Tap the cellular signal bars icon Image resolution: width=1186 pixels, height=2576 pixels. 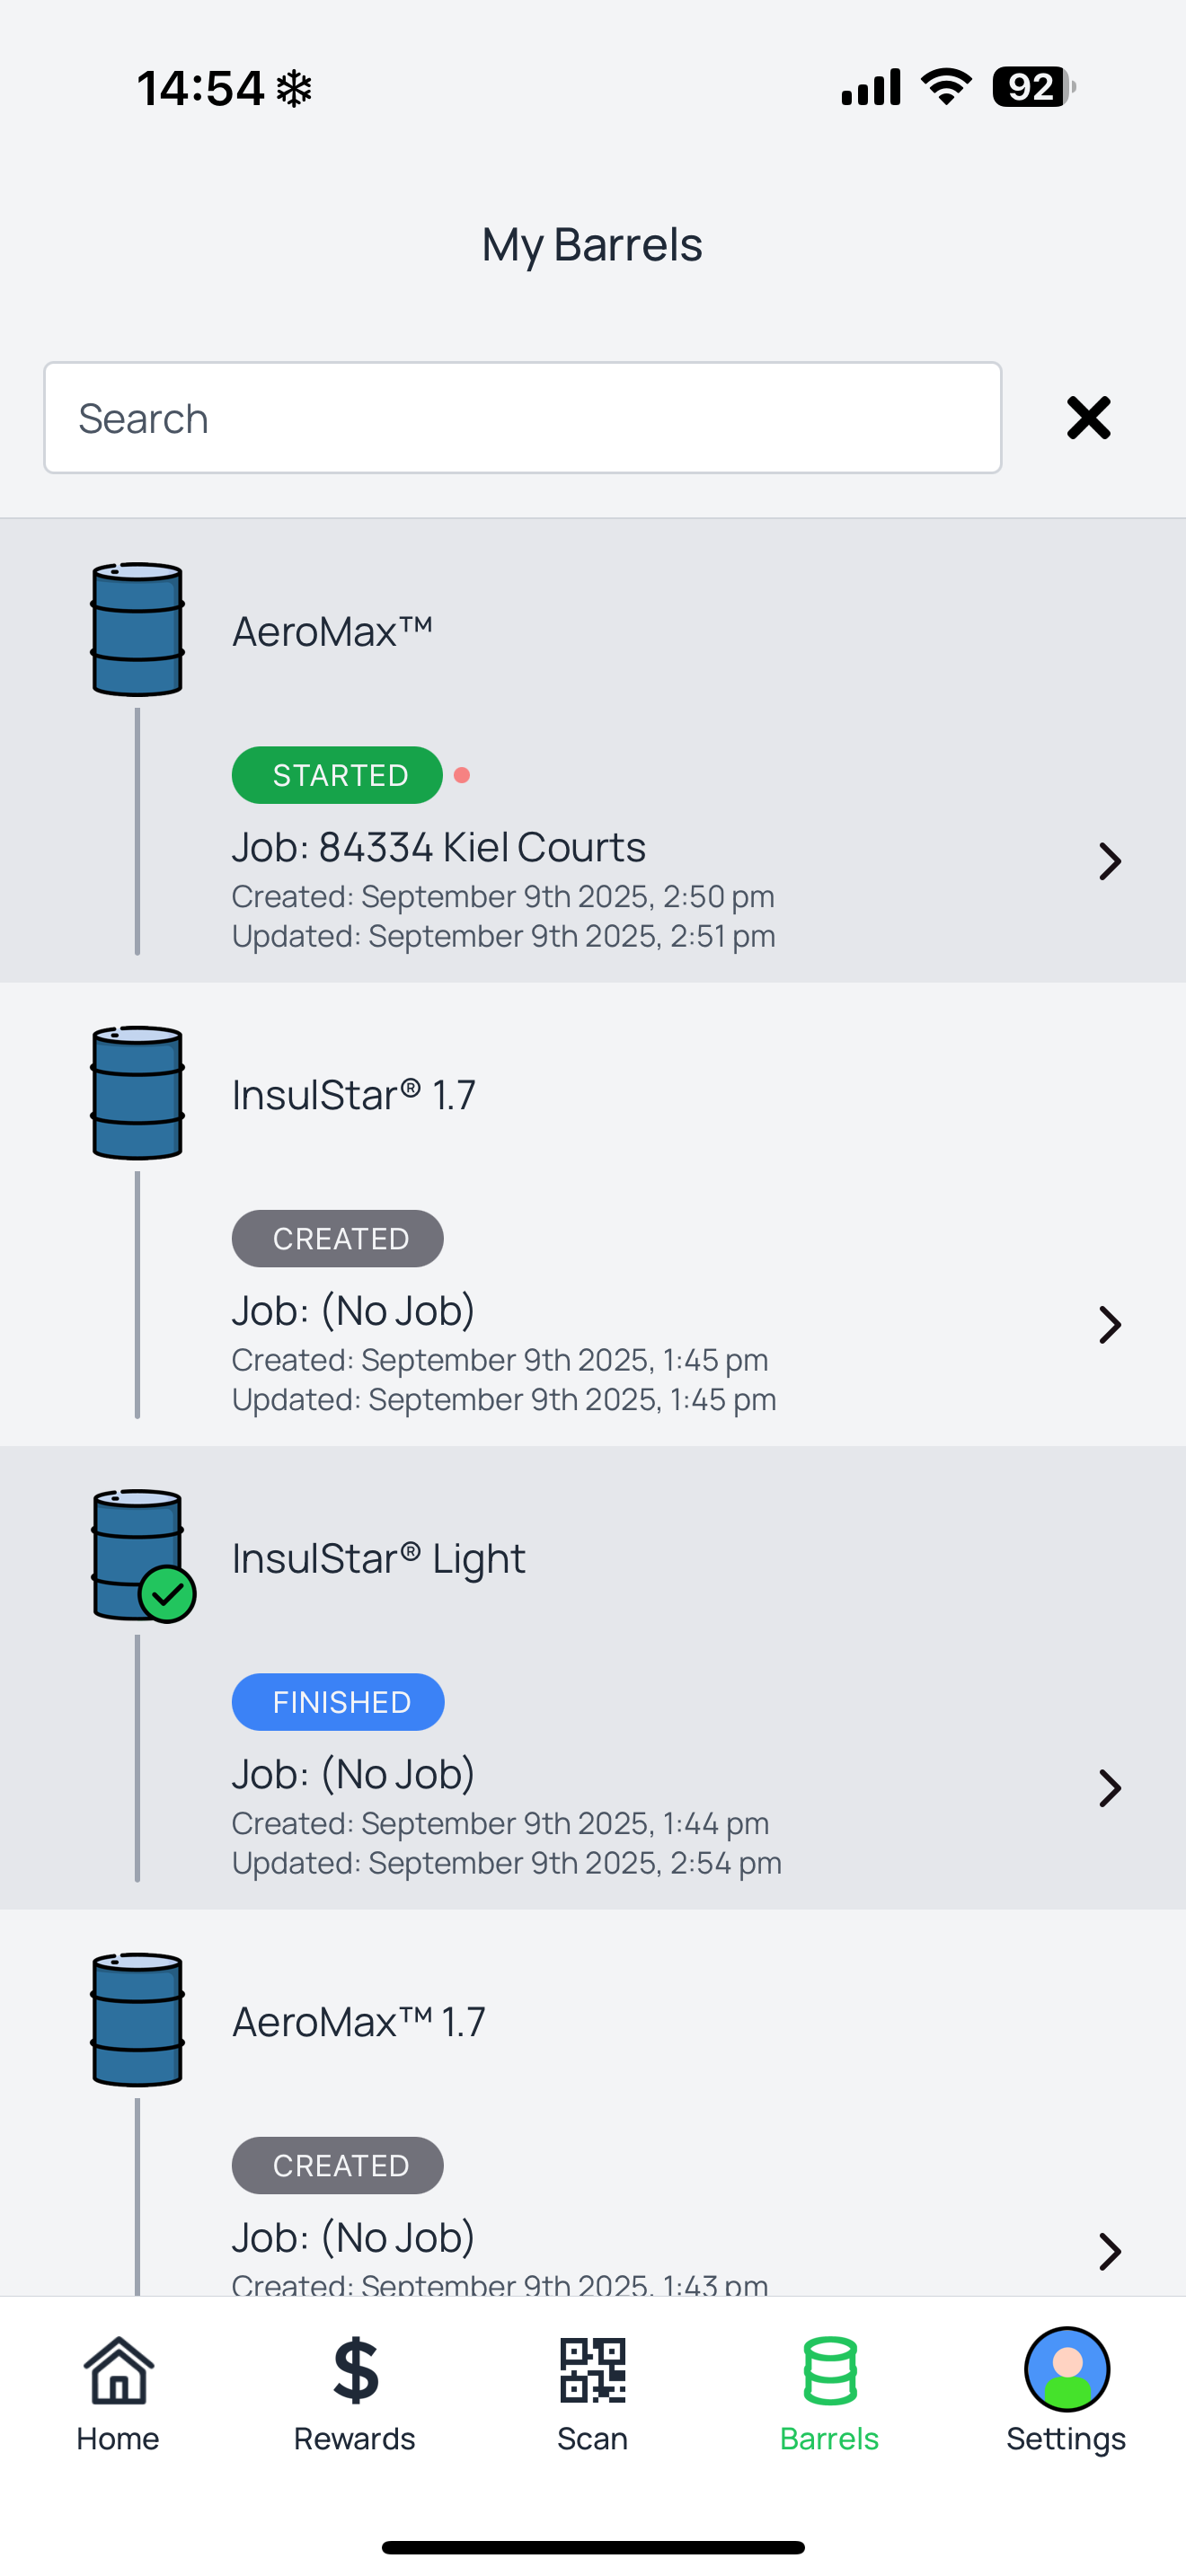point(871,87)
